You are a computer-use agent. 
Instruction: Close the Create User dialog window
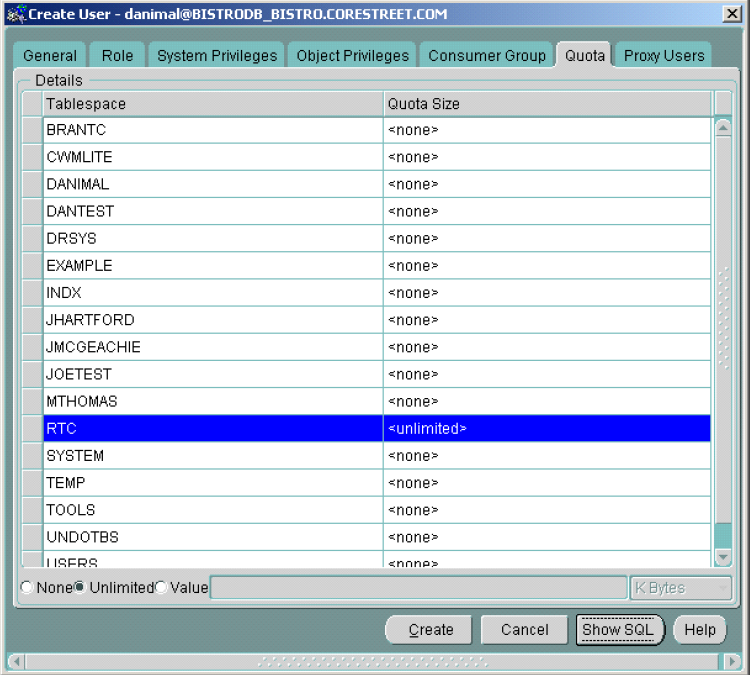coord(732,14)
